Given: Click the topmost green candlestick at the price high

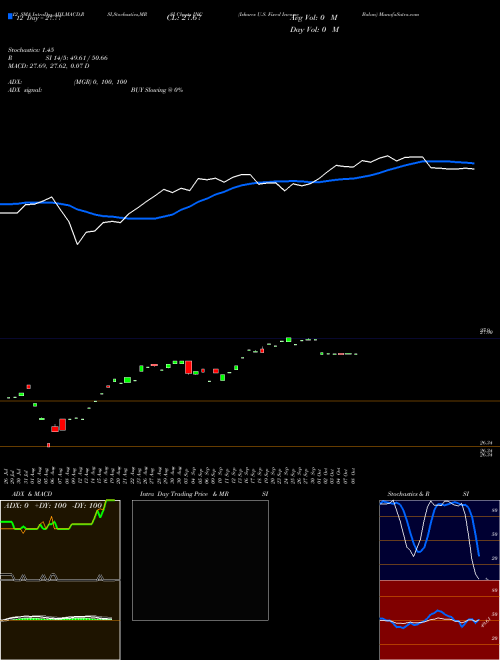Looking at the screenshot, I should (288, 339).
